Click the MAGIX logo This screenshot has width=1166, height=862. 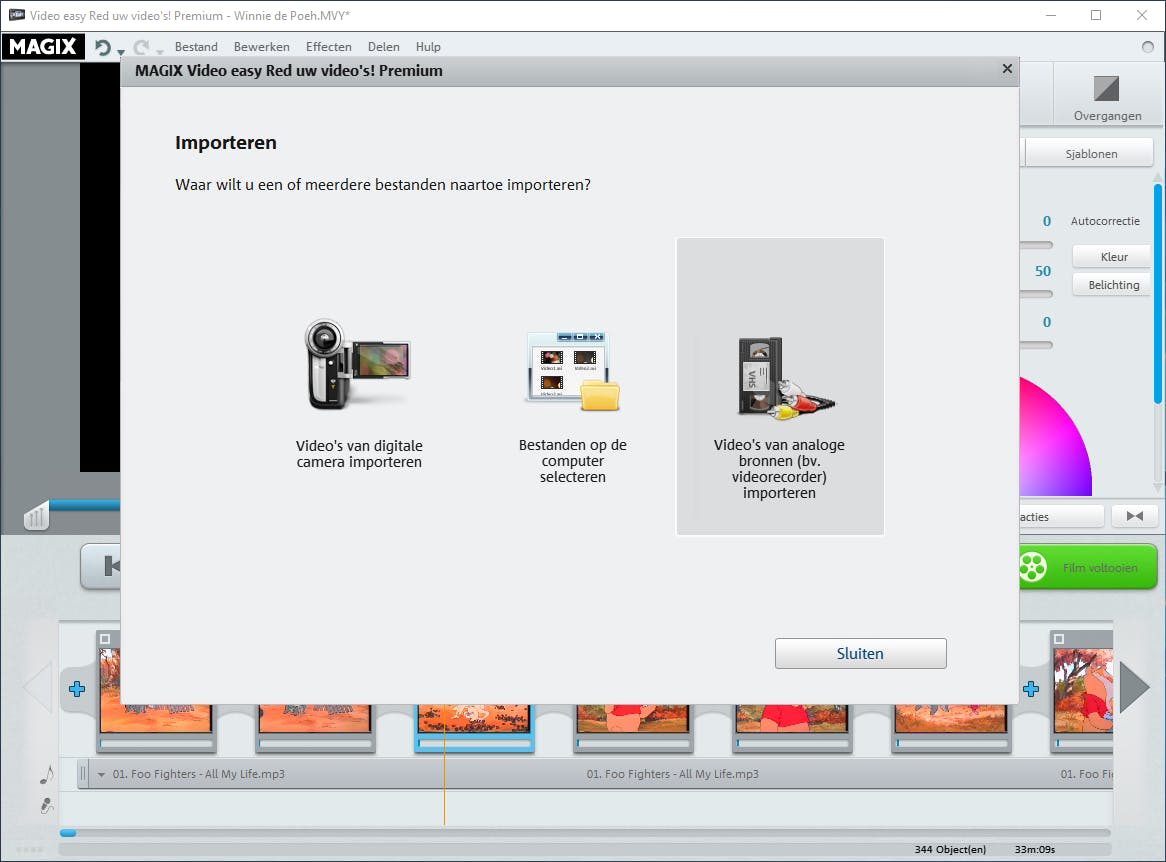pos(43,47)
